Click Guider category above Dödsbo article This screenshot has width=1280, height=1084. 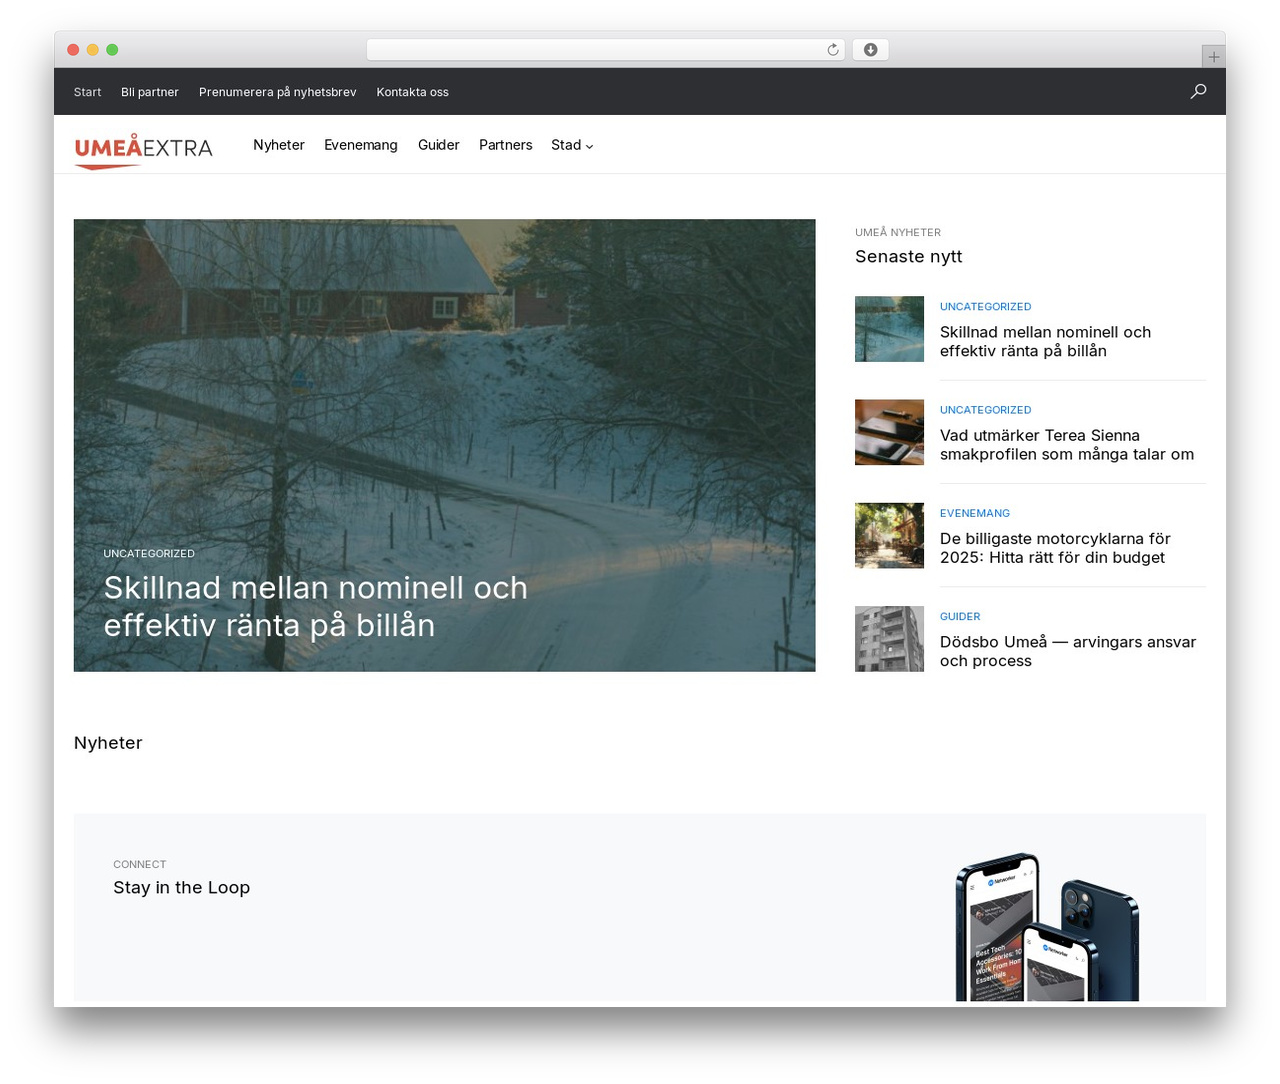click(x=960, y=616)
